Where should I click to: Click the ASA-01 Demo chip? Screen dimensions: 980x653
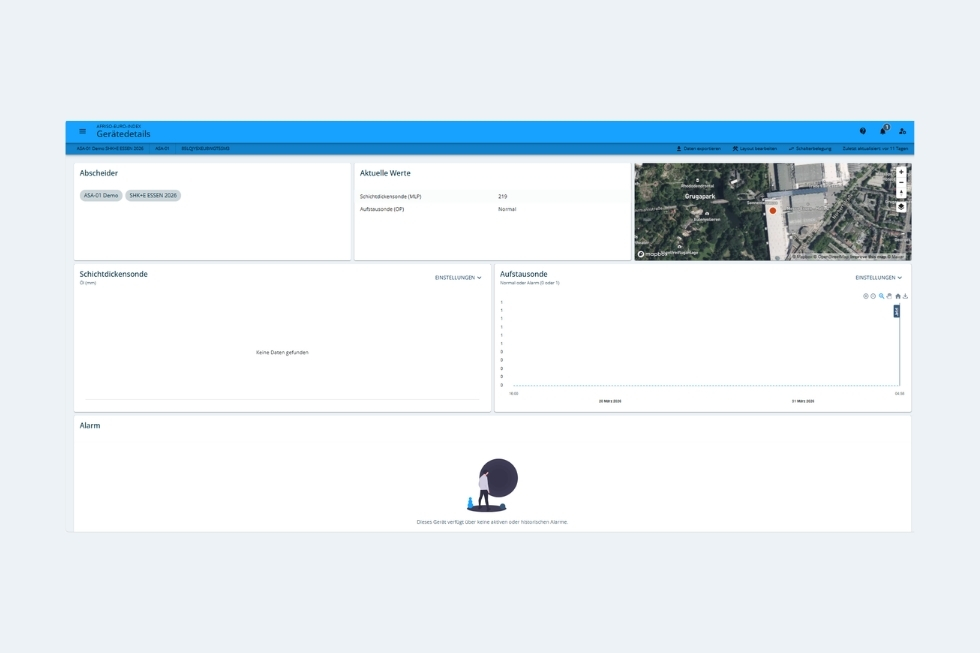point(101,196)
